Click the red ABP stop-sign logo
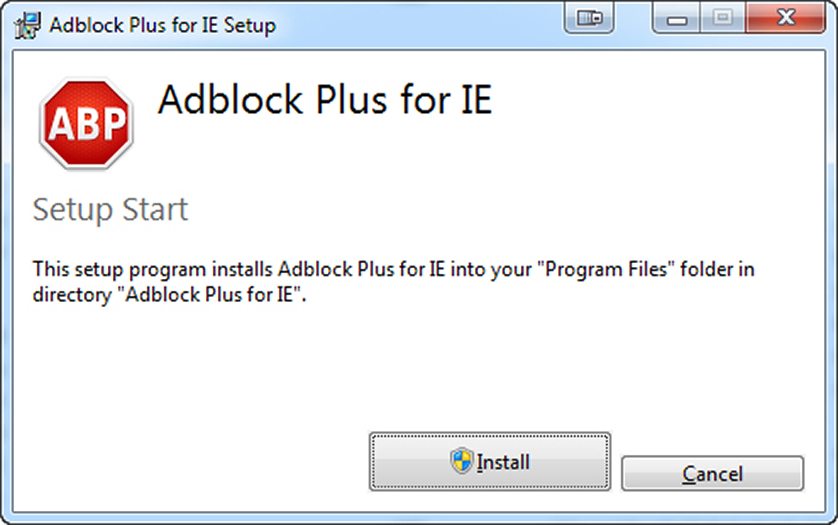Image resolution: width=838 pixels, height=525 pixels. click(x=87, y=124)
